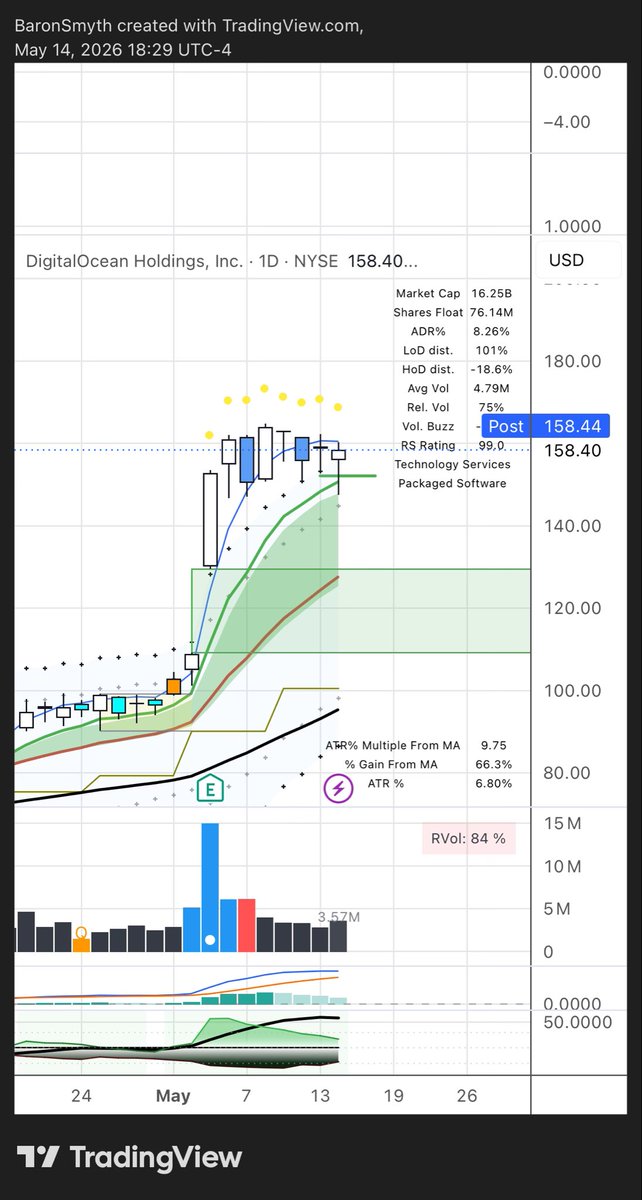This screenshot has width=642, height=1200.
Task: Click the green earnings E marker
Action: [x=211, y=788]
